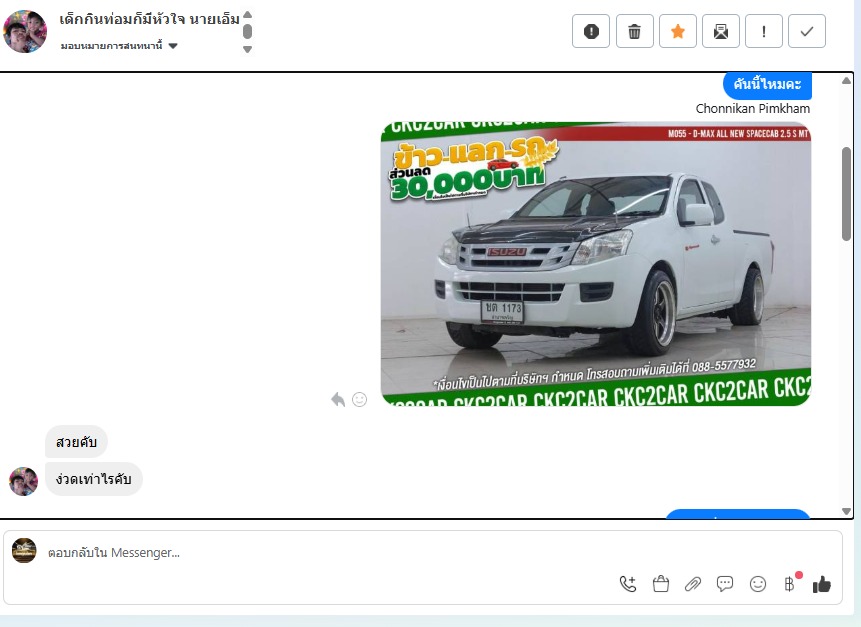Click the name field small down arrow
Screen dimensions: 861x627
248,49
